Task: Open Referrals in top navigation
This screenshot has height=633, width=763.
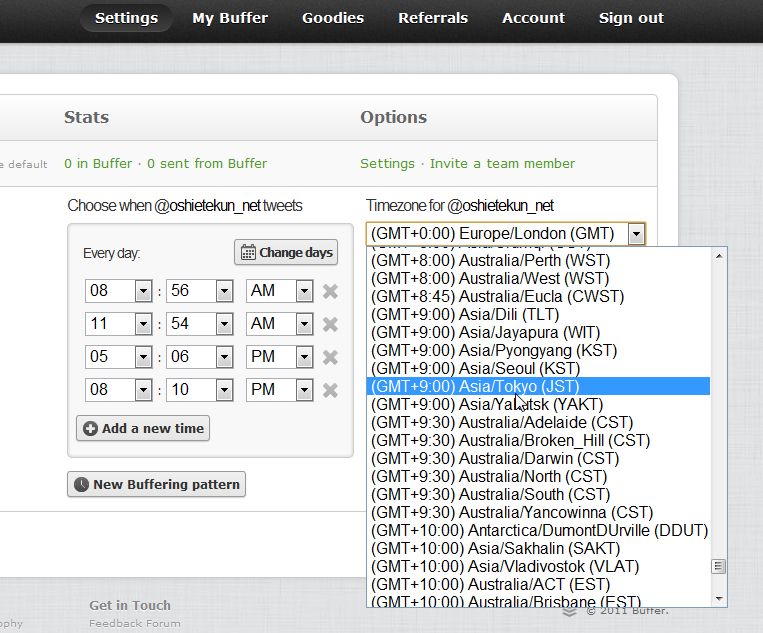Action: (433, 18)
